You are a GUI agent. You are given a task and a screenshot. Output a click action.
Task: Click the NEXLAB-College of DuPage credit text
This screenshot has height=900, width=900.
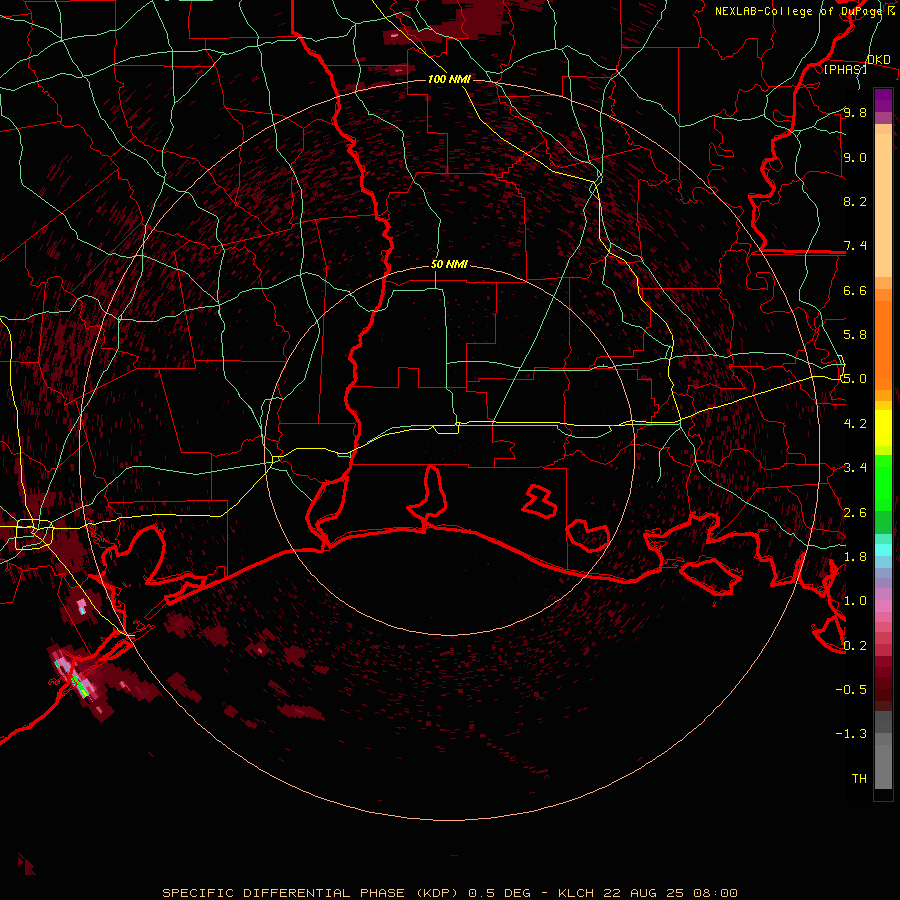(800, 11)
